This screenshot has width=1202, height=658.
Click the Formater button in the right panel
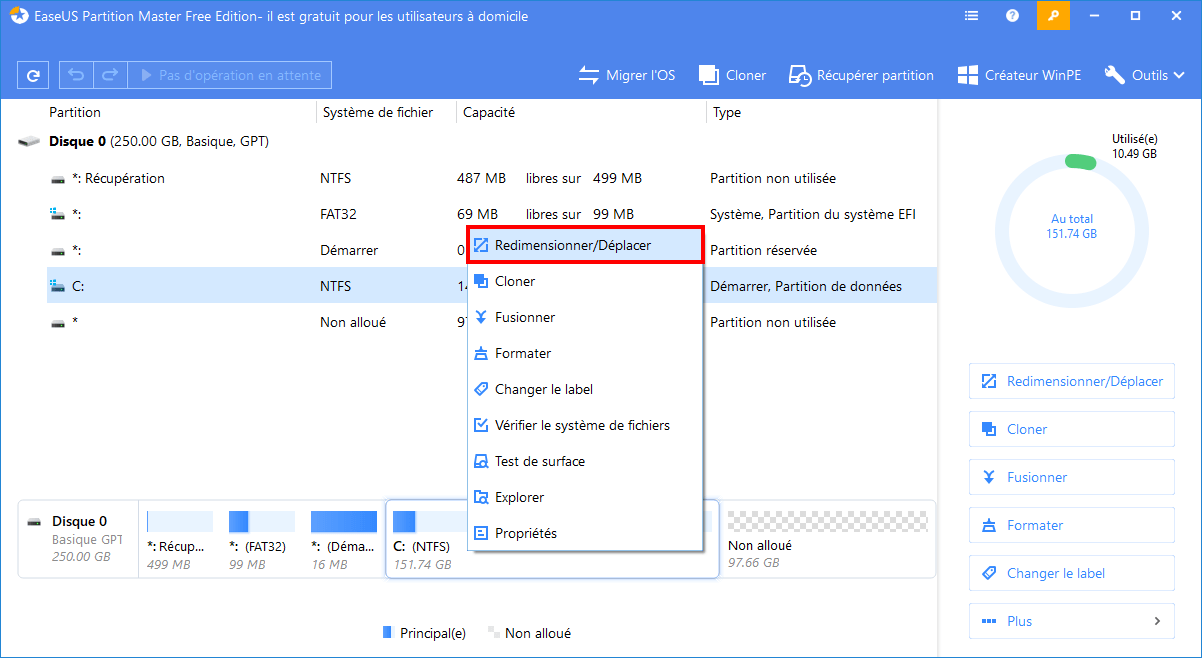pos(1072,525)
